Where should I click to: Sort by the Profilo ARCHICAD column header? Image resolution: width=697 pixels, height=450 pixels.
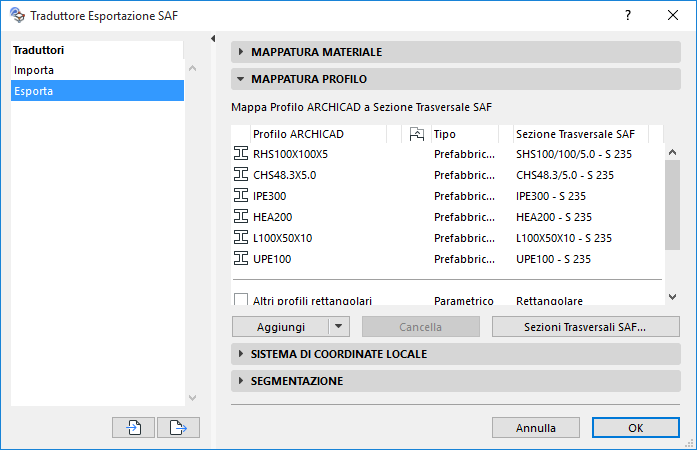(x=318, y=134)
